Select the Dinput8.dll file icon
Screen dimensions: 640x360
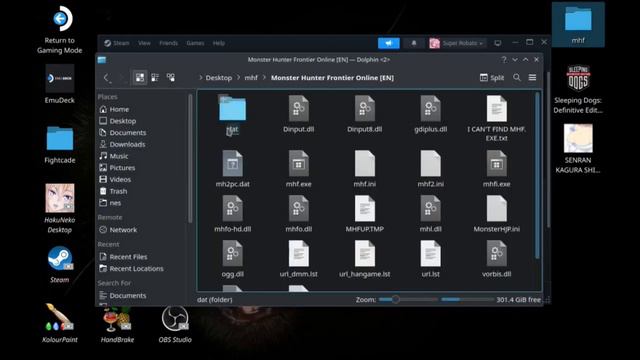pos(364,109)
